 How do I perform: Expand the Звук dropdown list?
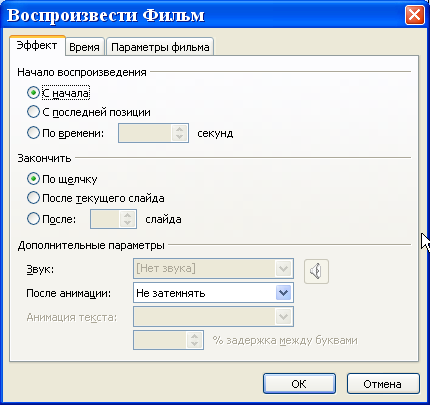(x=283, y=268)
